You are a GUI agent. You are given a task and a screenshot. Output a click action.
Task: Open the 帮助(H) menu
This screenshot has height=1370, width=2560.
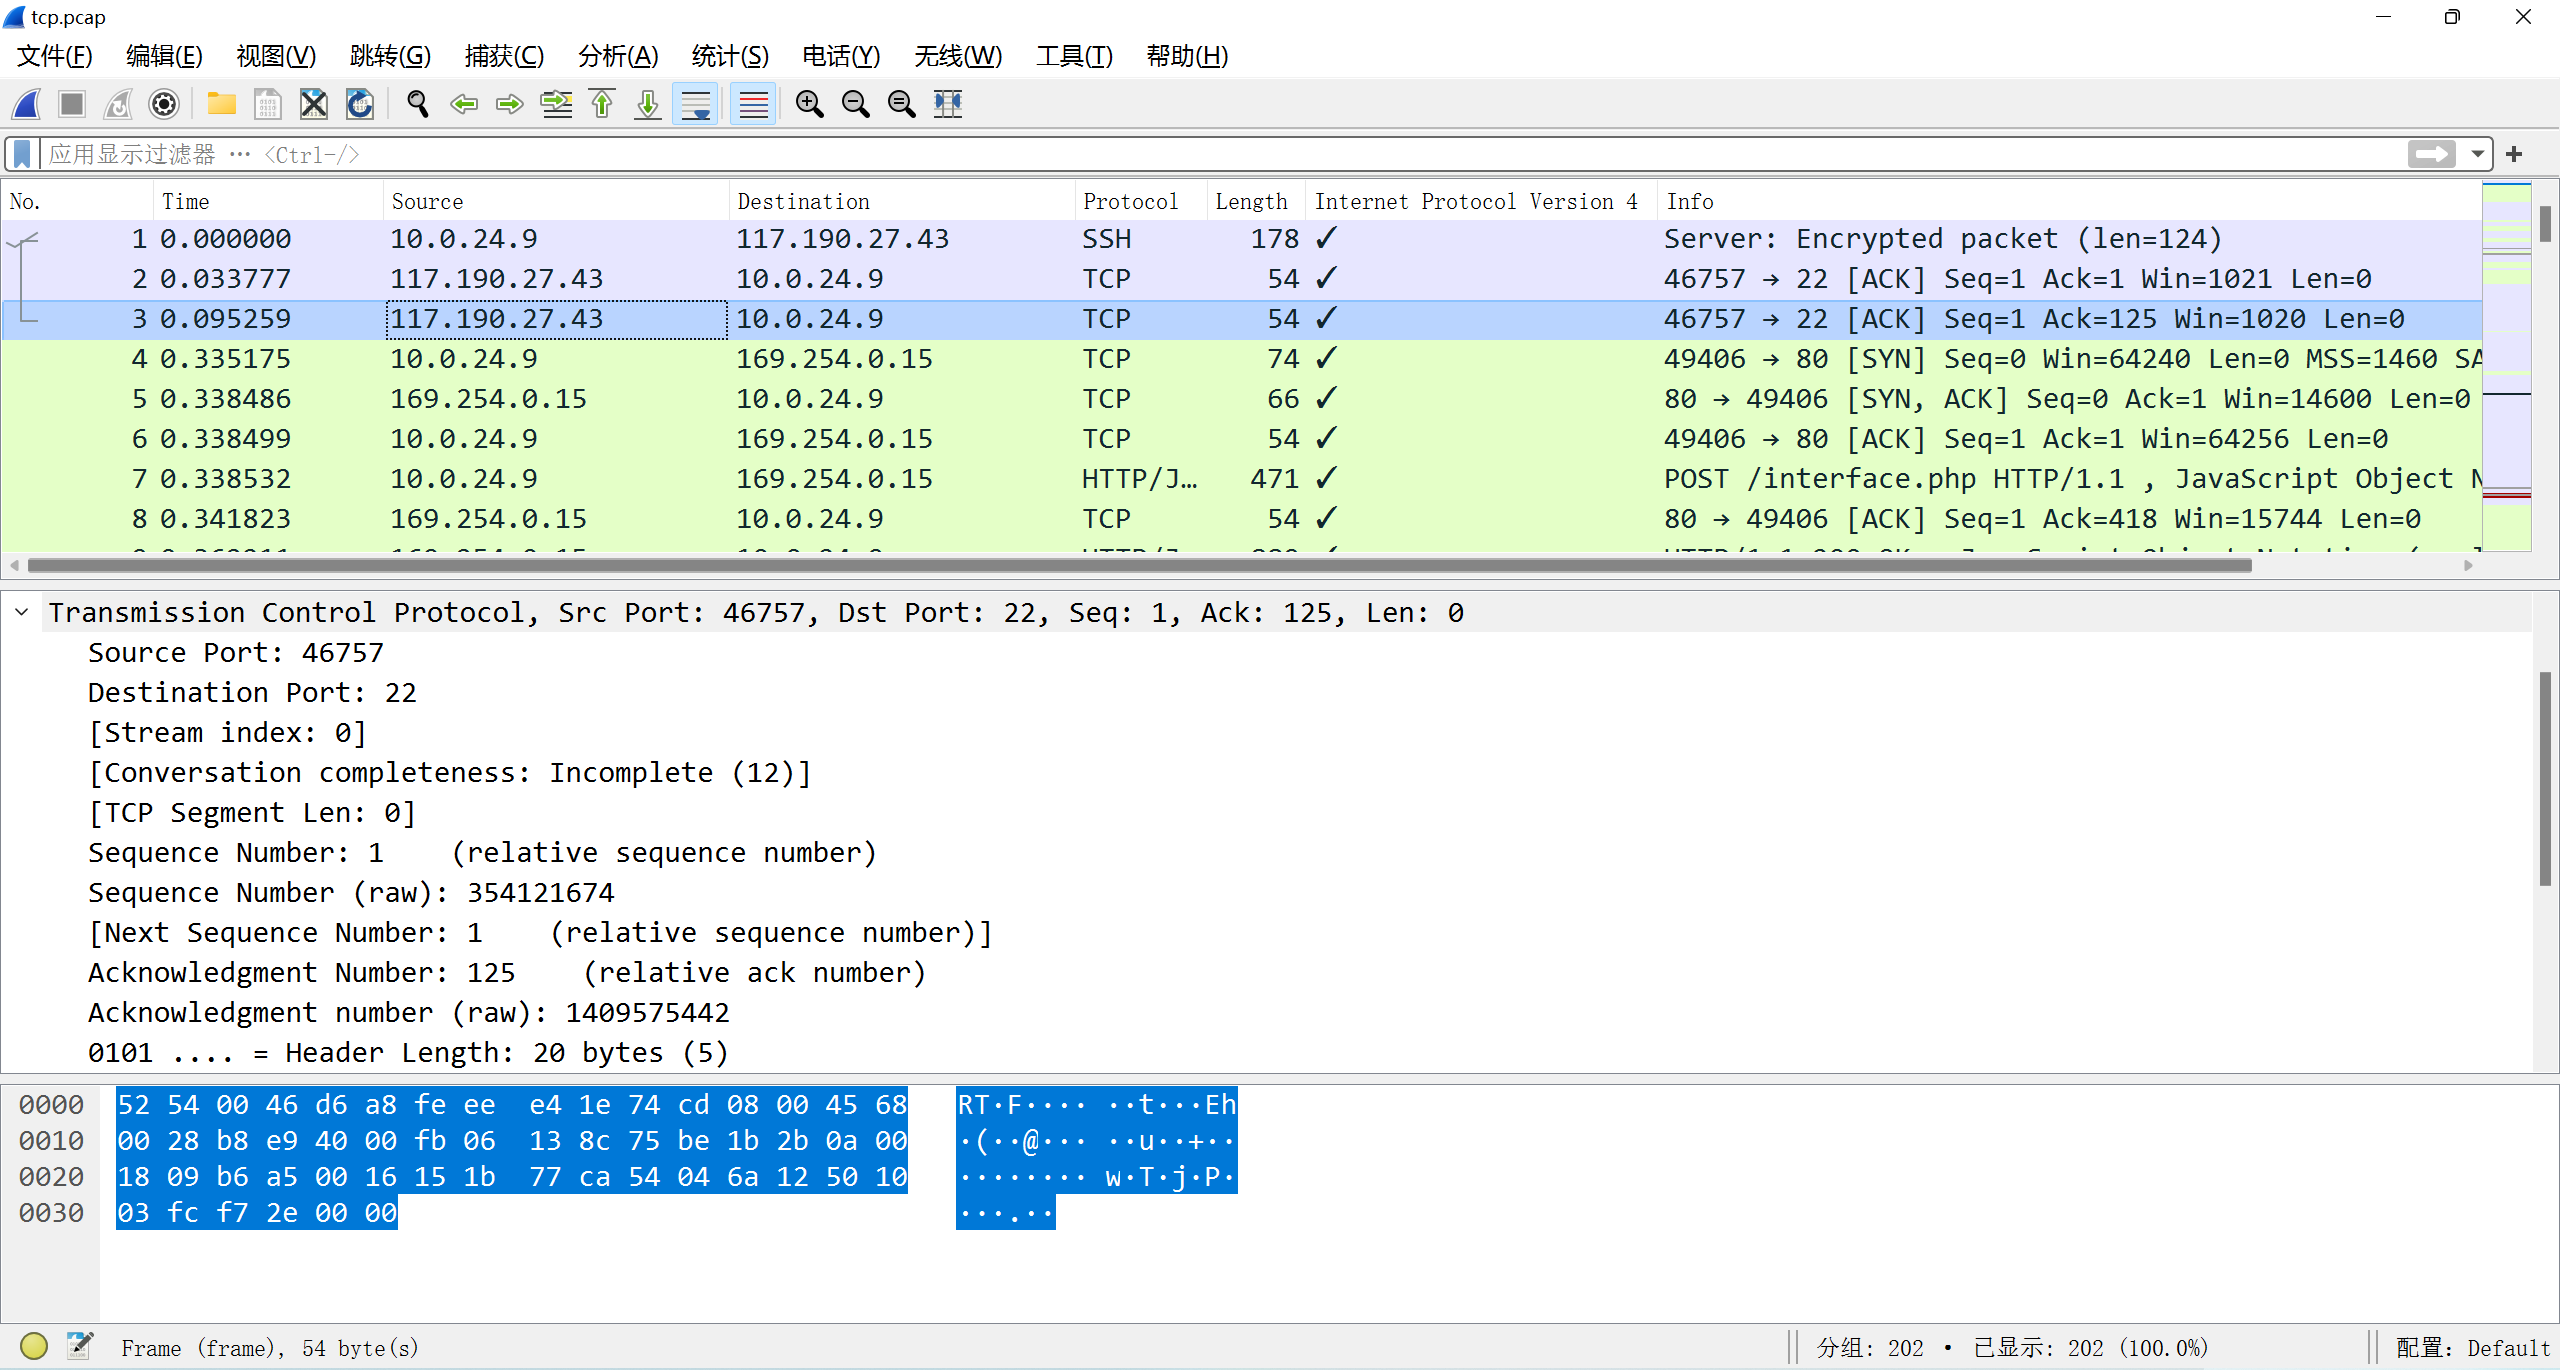(x=1187, y=56)
